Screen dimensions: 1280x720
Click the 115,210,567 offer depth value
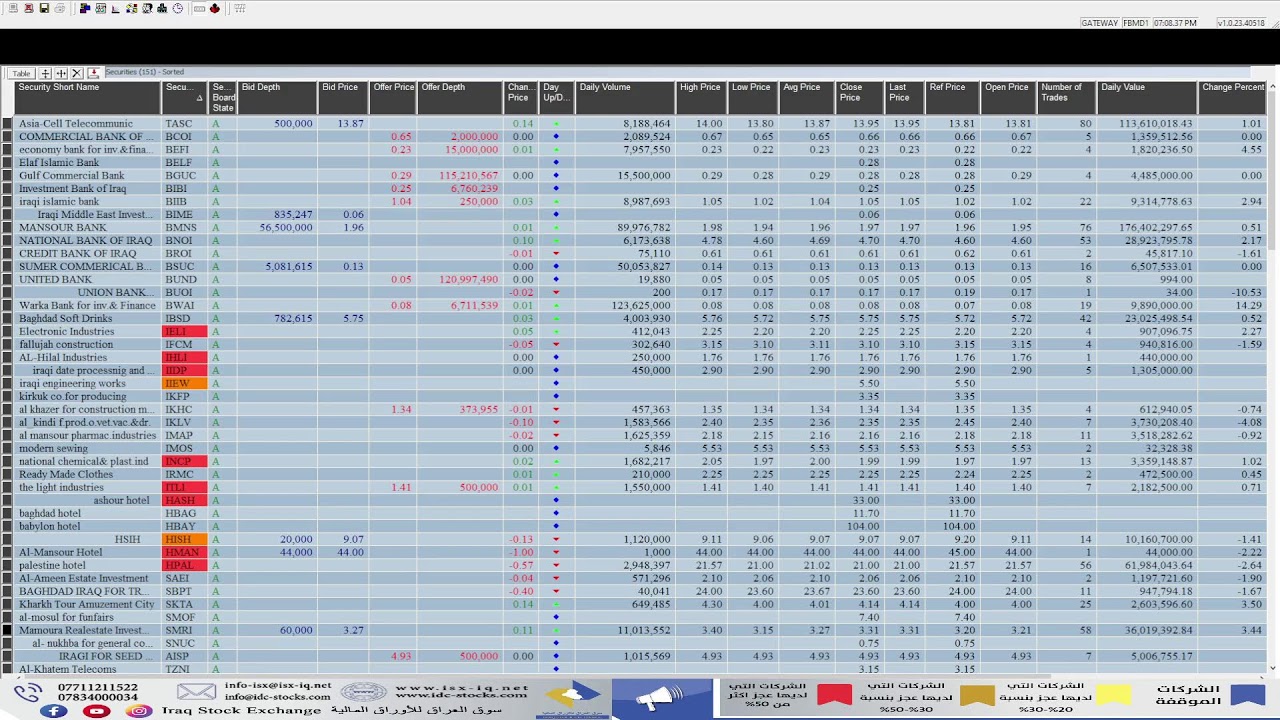click(x=468, y=176)
